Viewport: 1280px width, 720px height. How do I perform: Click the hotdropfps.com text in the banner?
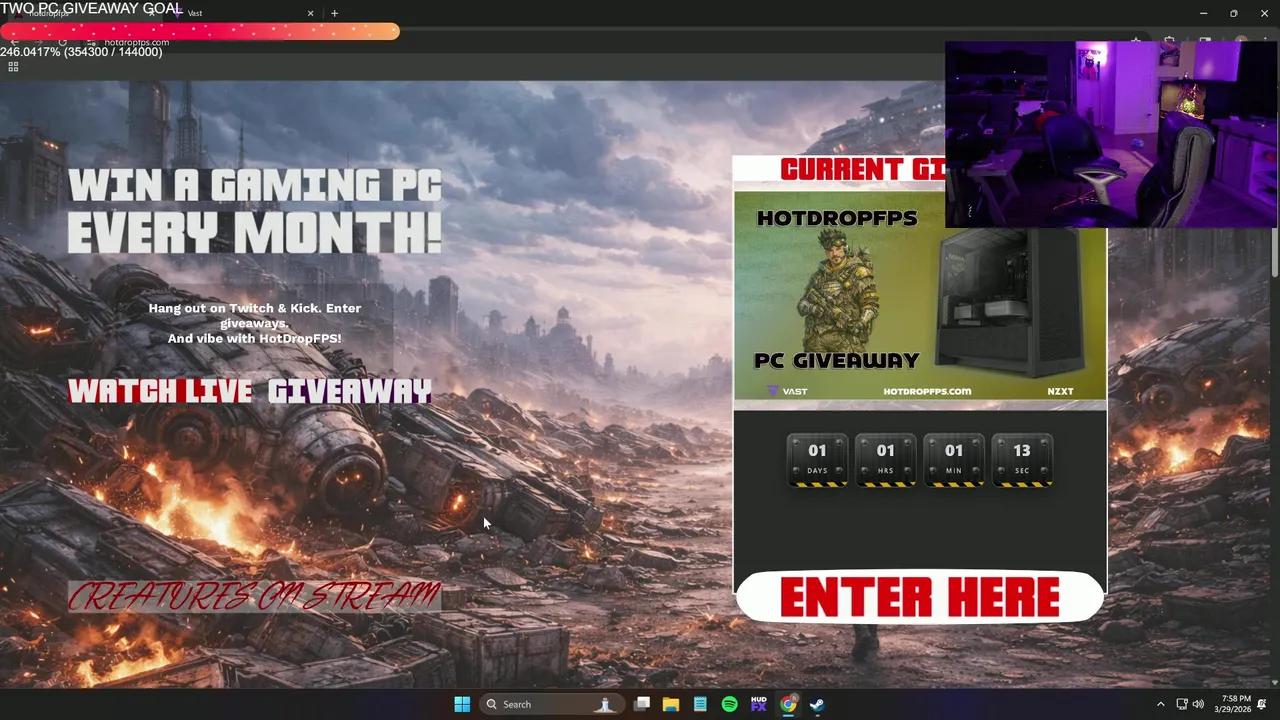coord(927,391)
